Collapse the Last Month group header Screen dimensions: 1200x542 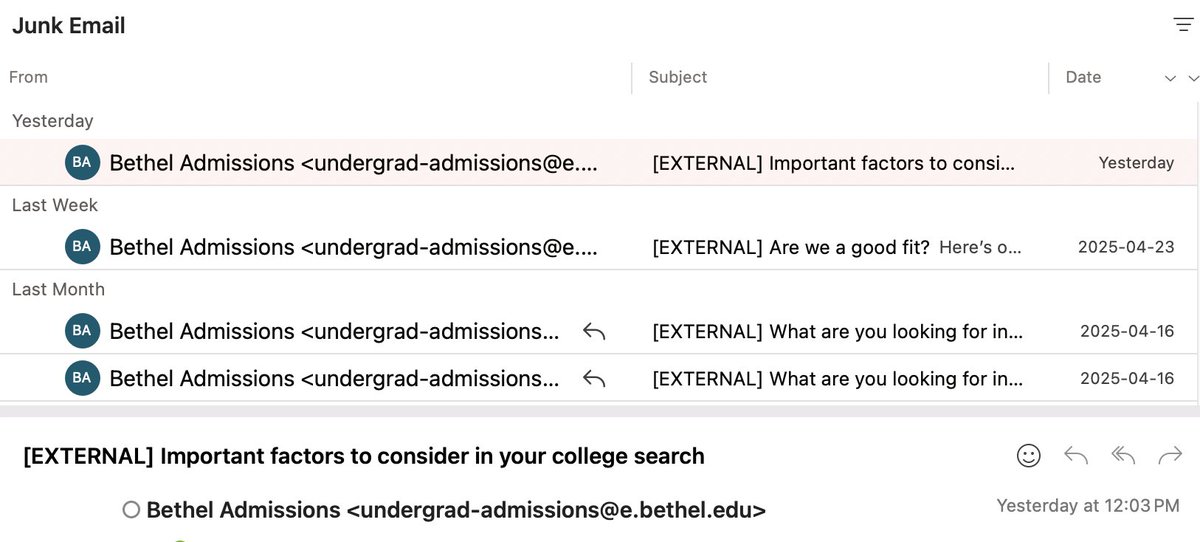58,289
